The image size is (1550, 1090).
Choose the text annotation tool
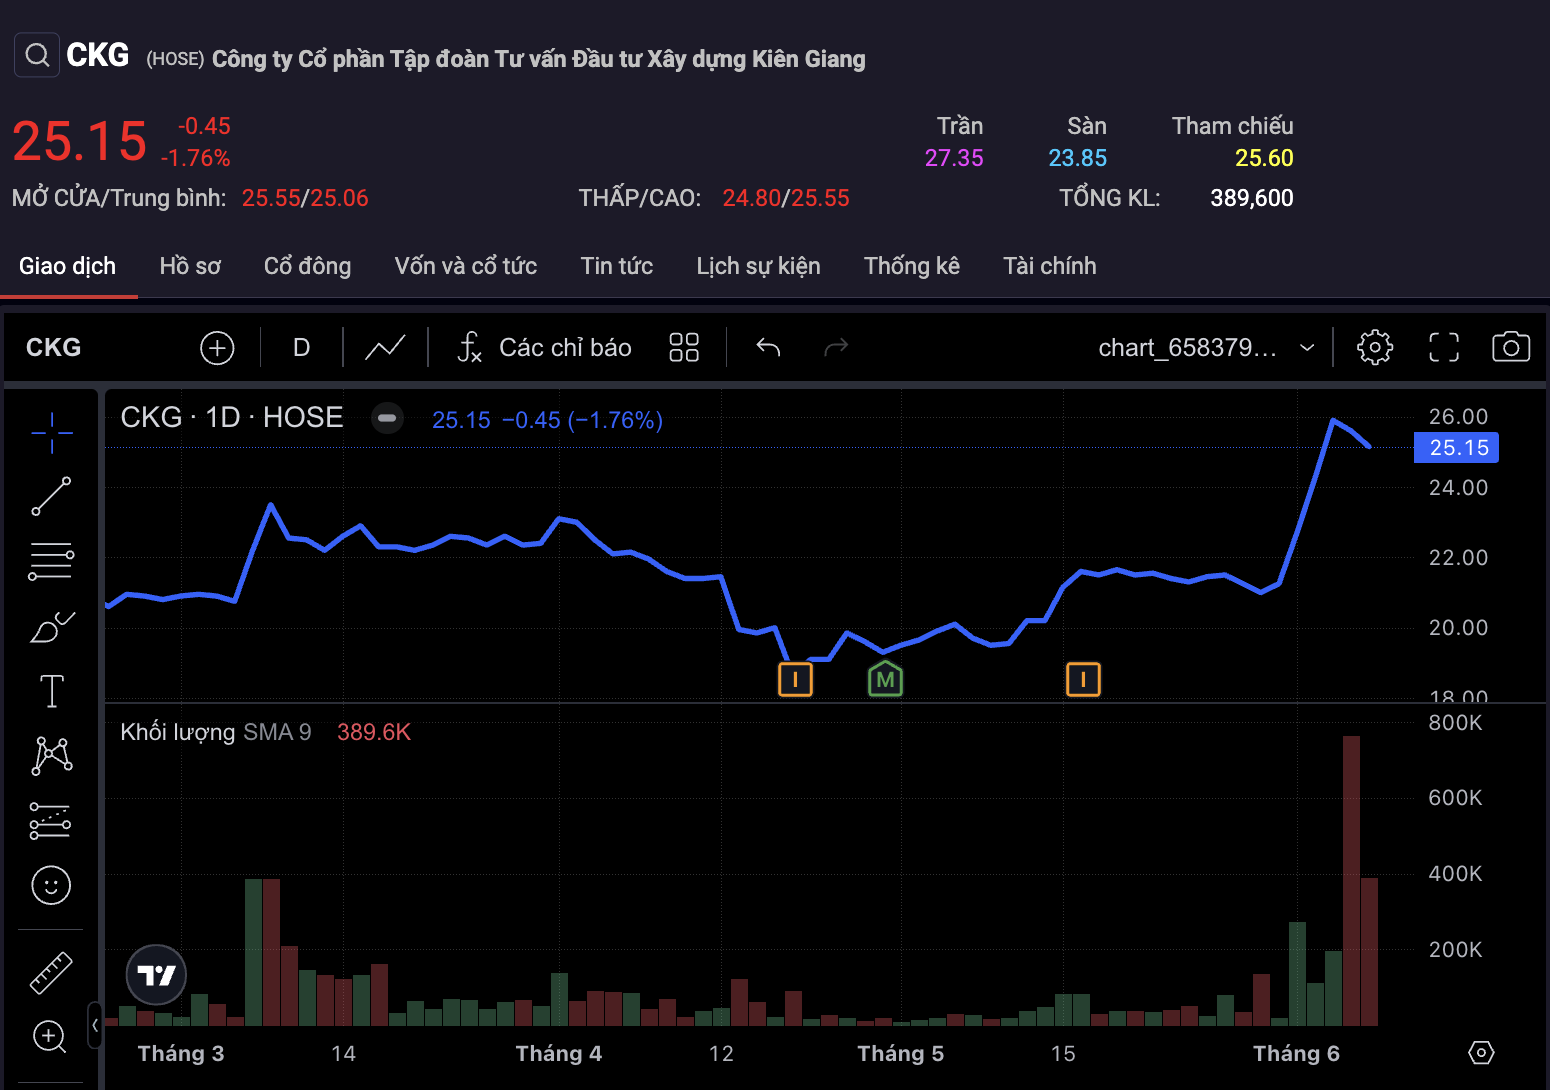coord(51,691)
